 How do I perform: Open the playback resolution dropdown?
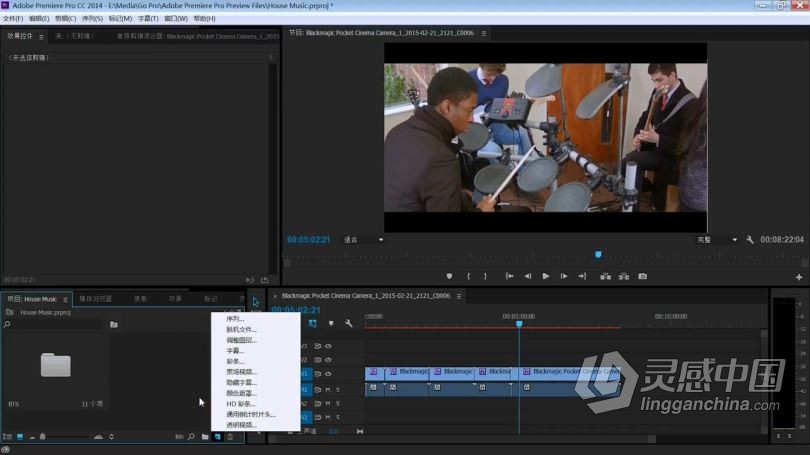point(717,240)
